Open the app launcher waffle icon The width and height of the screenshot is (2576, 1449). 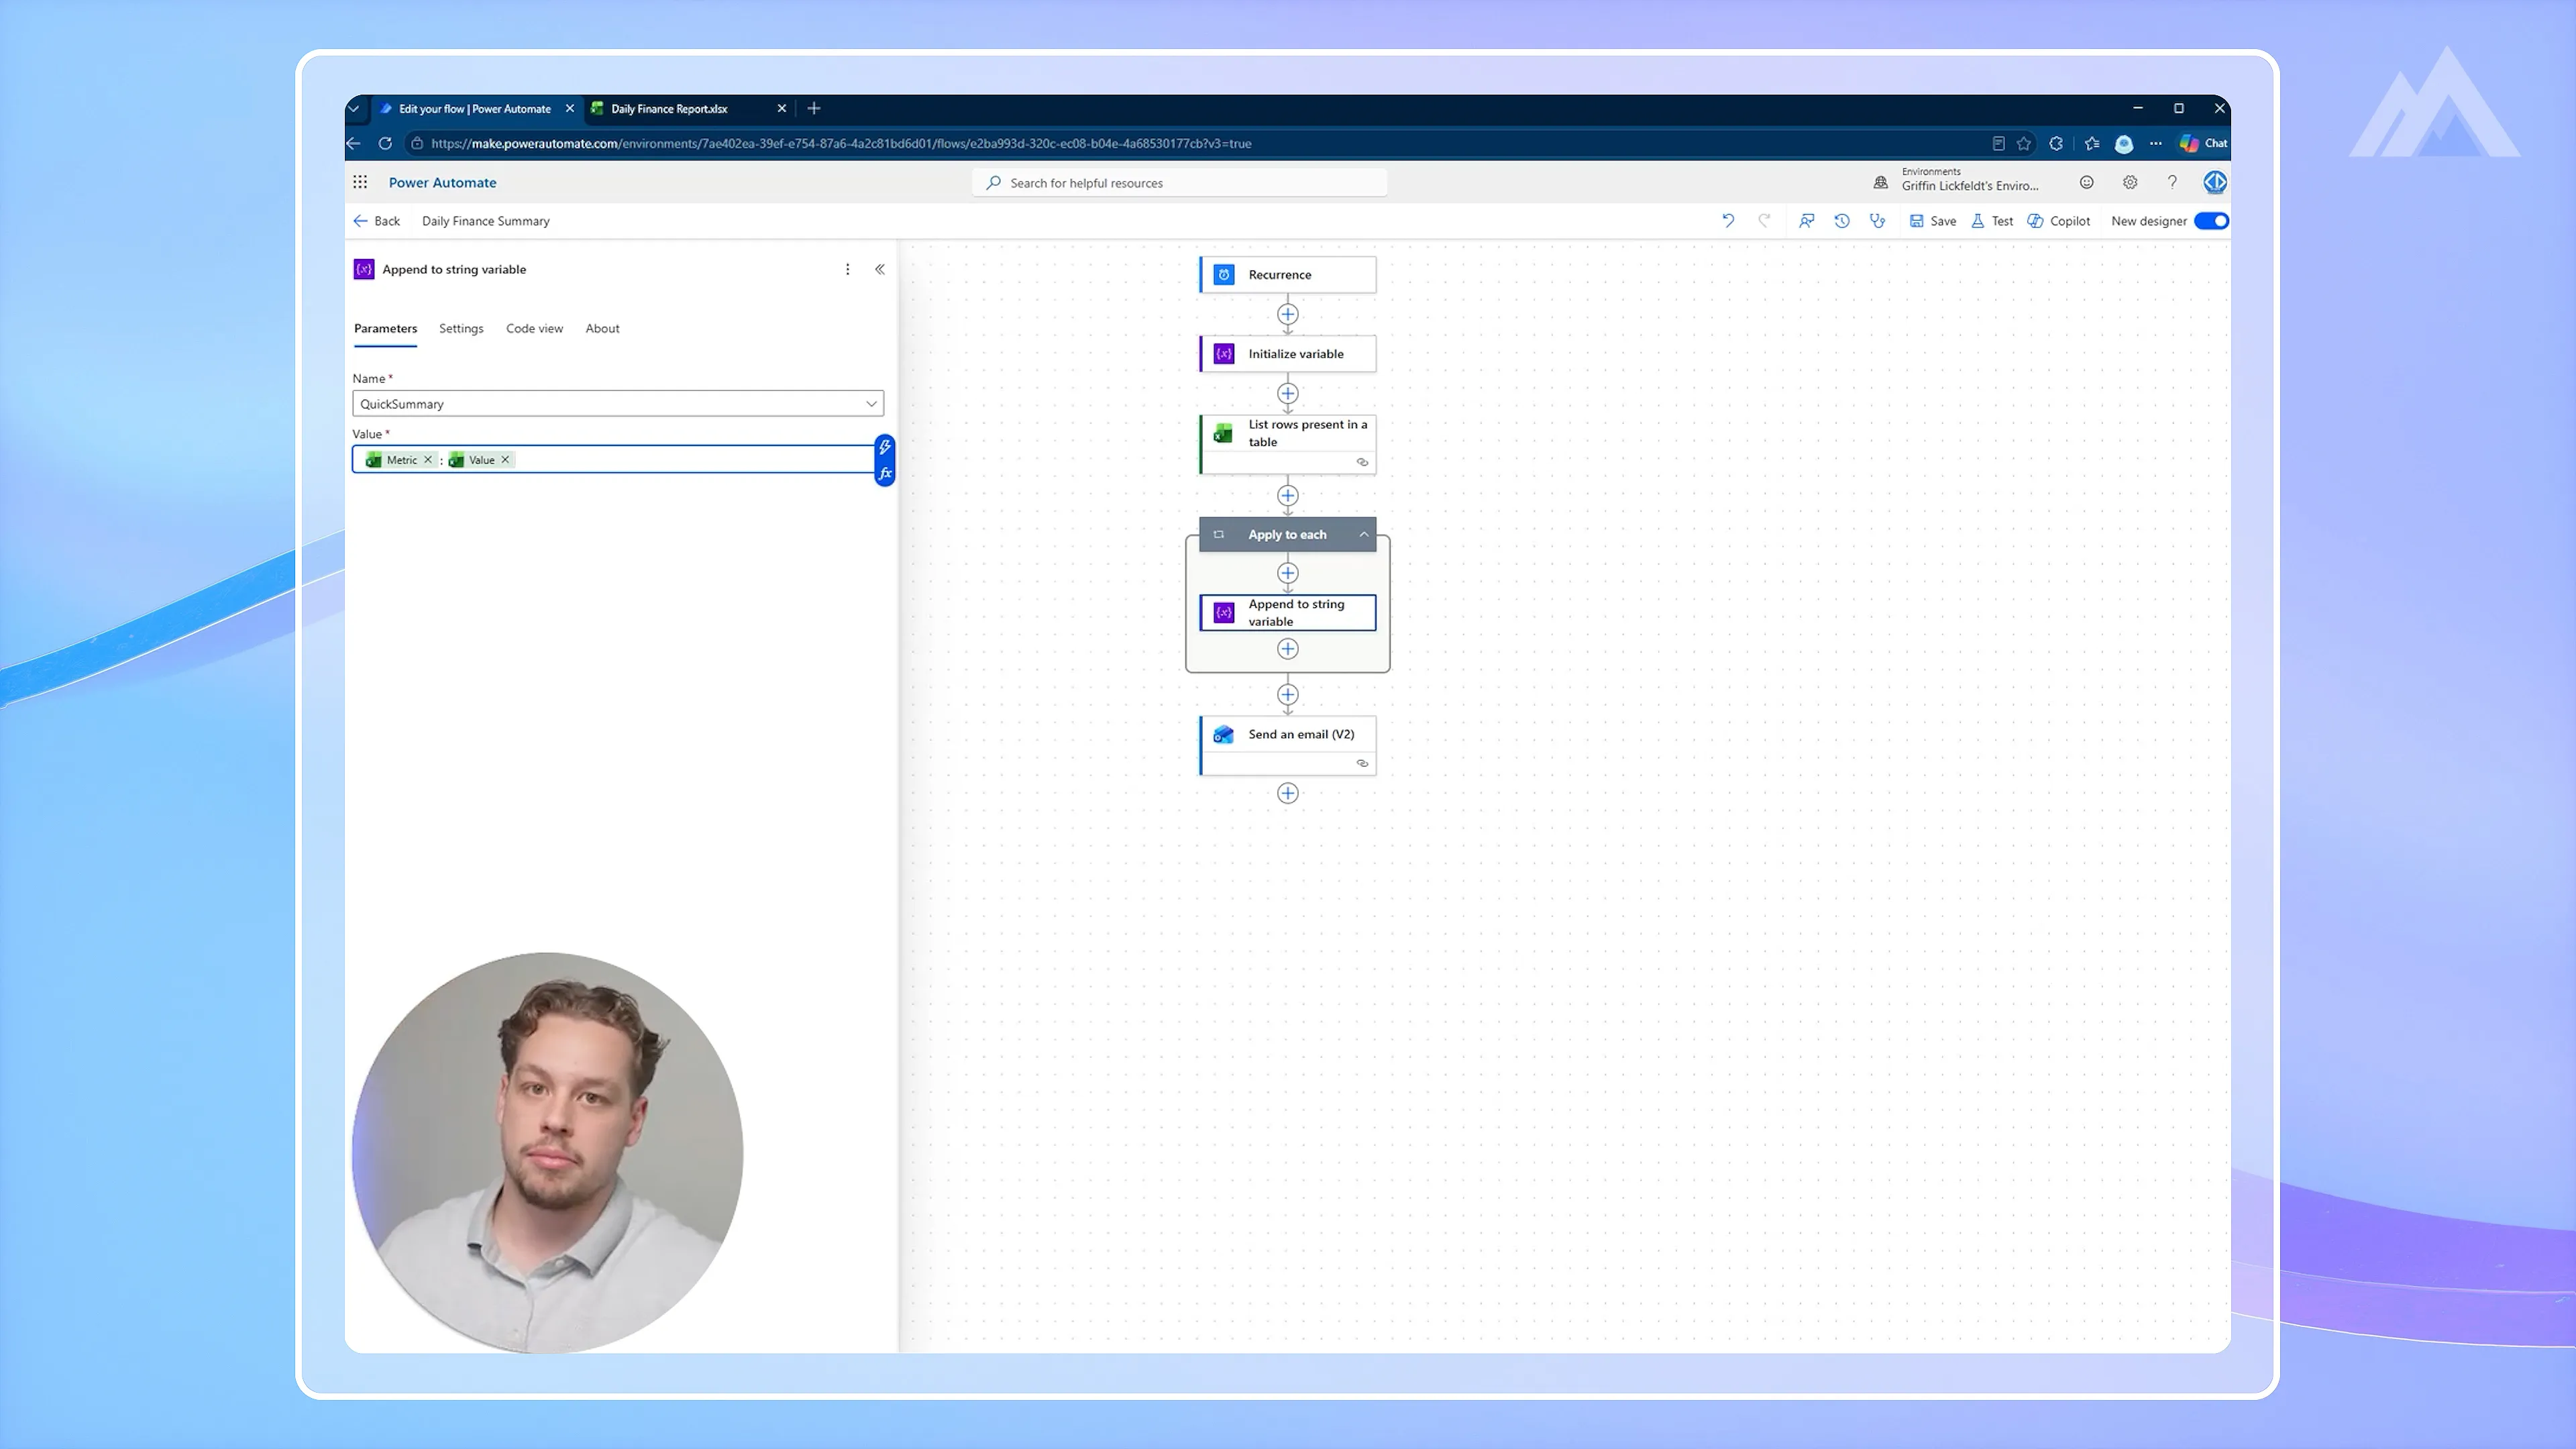tap(360, 182)
